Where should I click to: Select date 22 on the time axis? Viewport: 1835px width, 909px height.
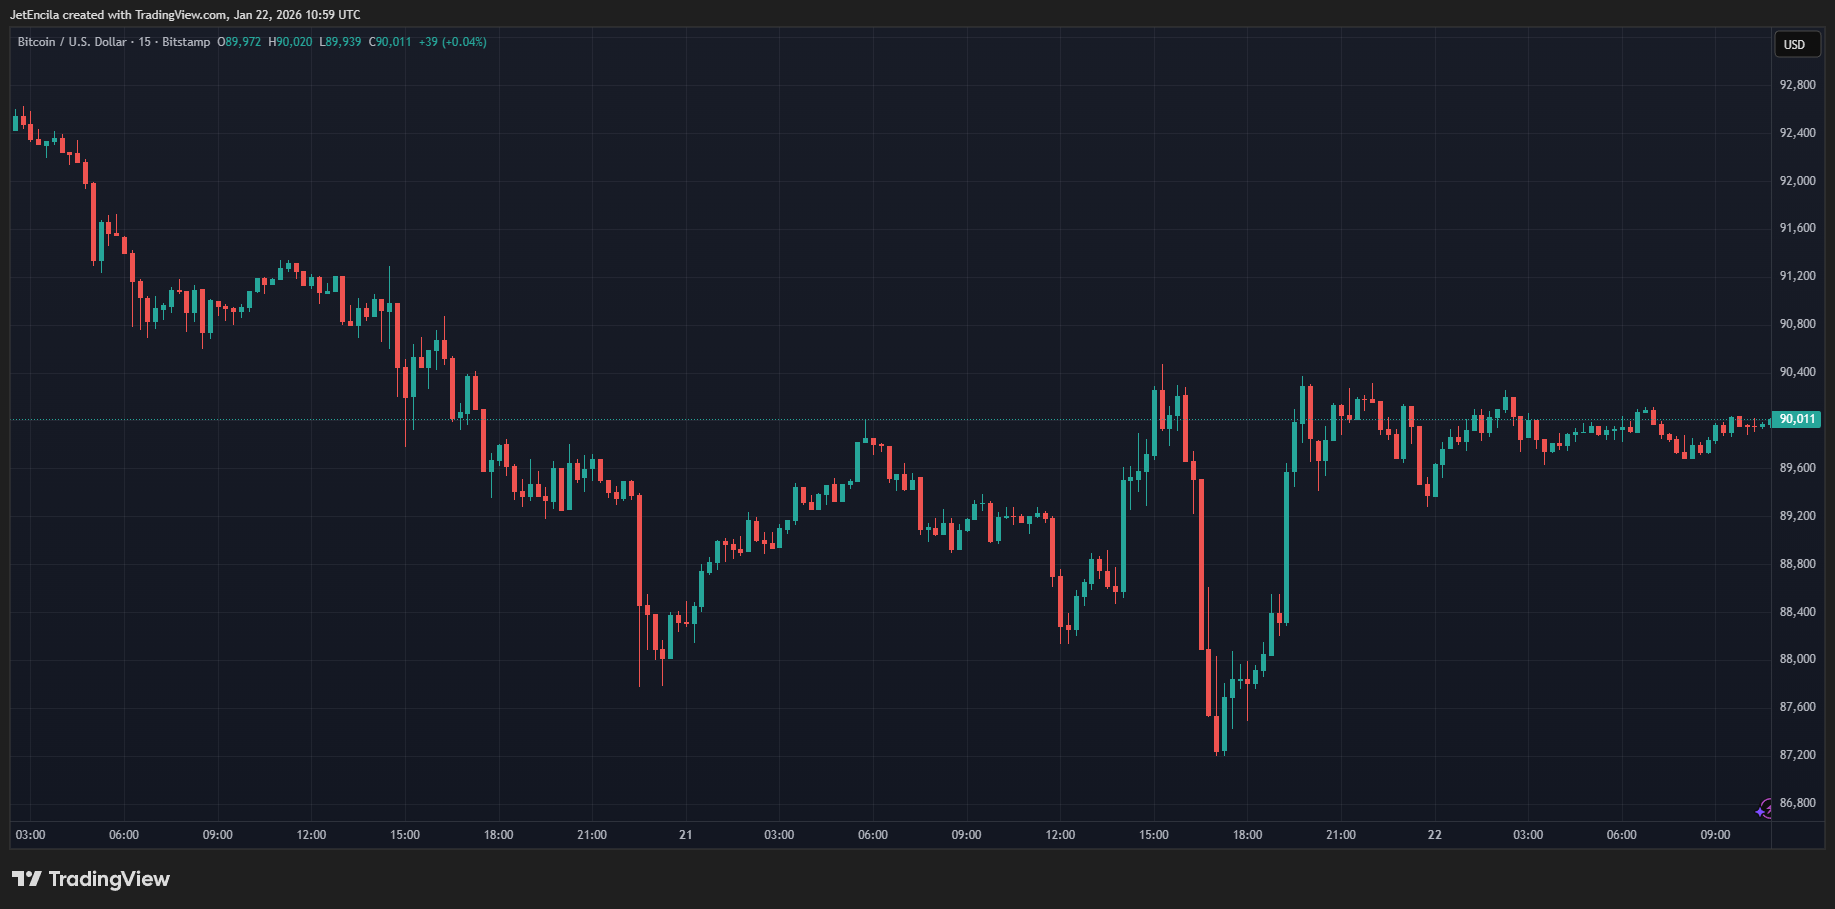[x=1434, y=835]
